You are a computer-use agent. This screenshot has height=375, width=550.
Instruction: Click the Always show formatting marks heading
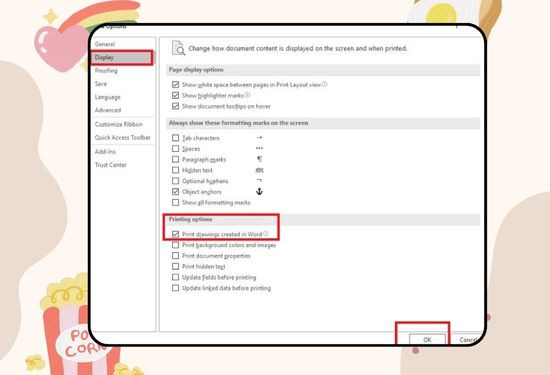click(239, 123)
